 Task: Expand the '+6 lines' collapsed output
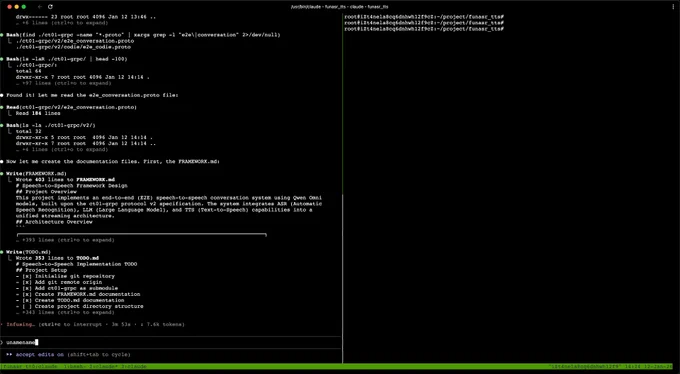pos(62,23)
